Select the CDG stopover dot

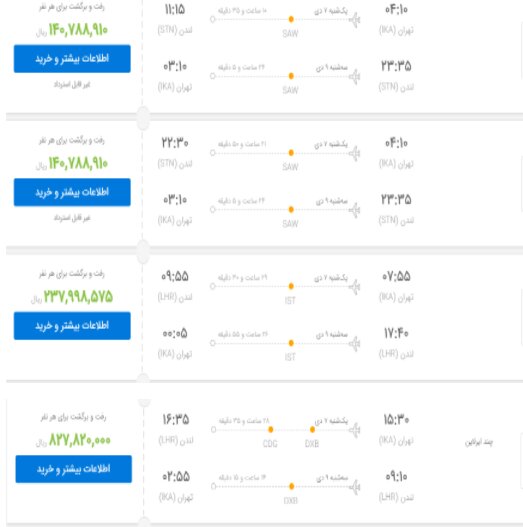point(271,430)
